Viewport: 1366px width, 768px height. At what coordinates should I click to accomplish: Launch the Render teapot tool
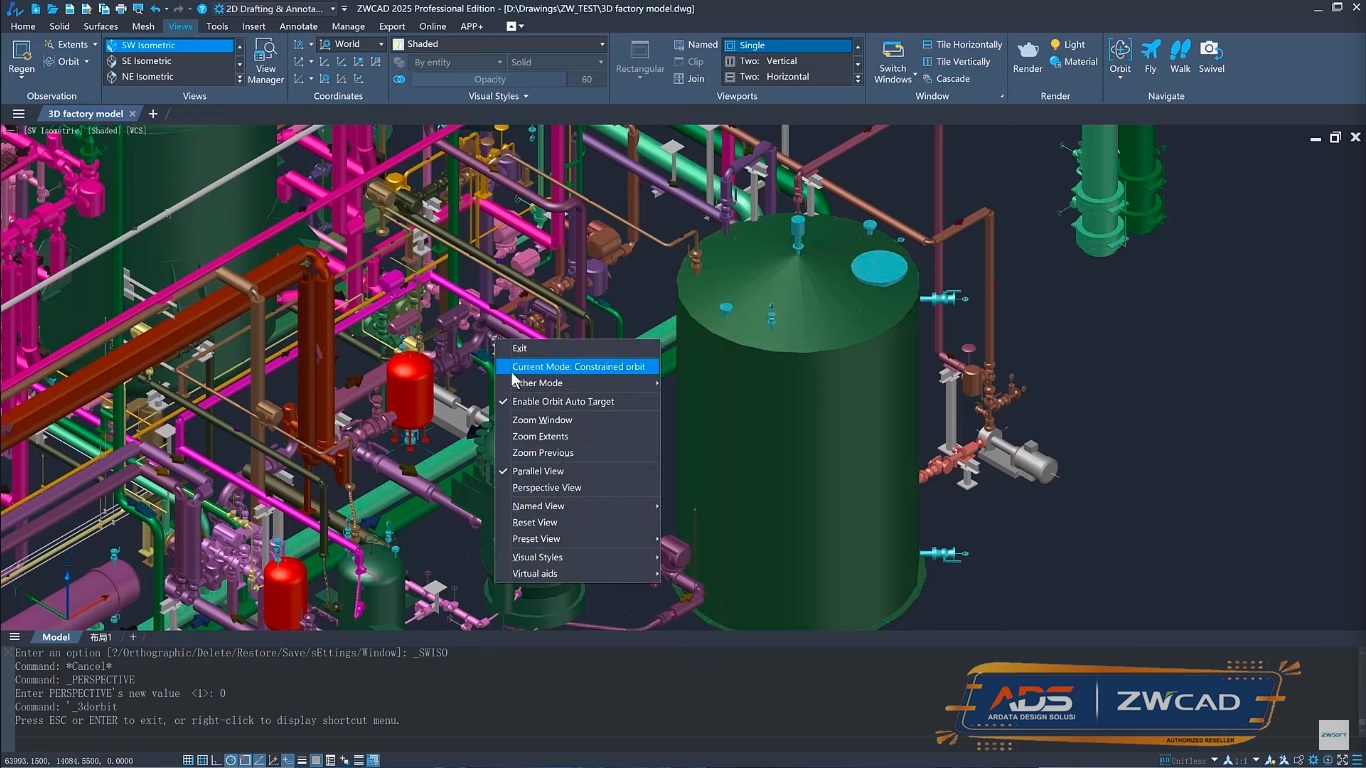(1028, 56)
